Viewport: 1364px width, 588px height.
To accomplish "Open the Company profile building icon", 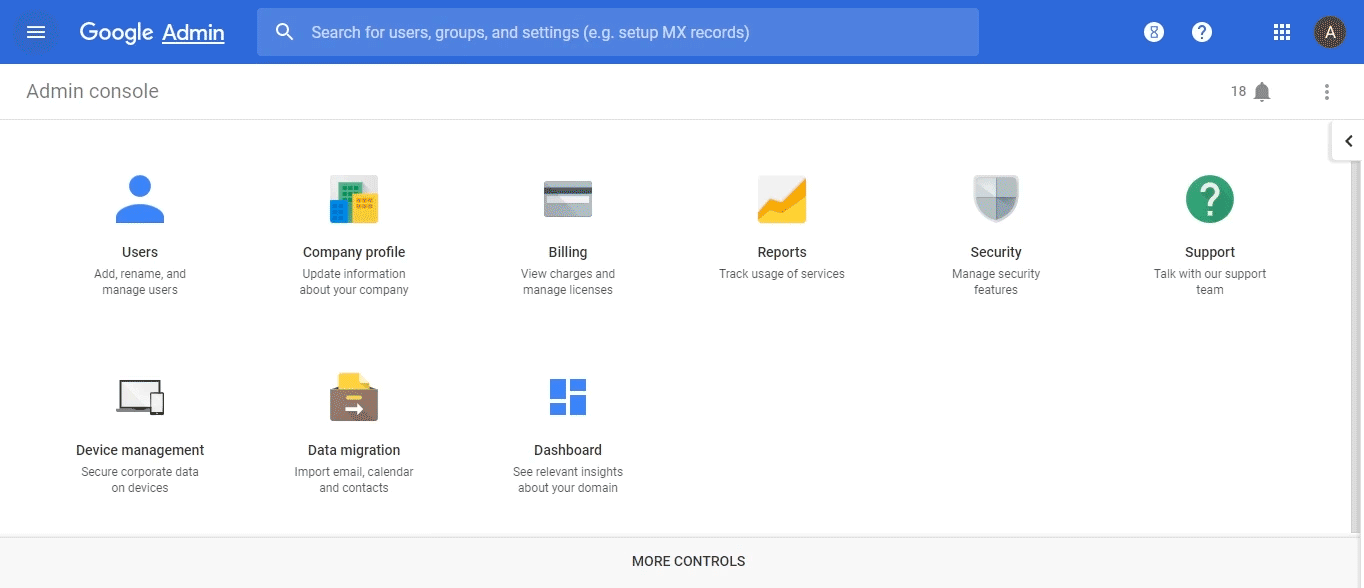I will click(354, 199).
